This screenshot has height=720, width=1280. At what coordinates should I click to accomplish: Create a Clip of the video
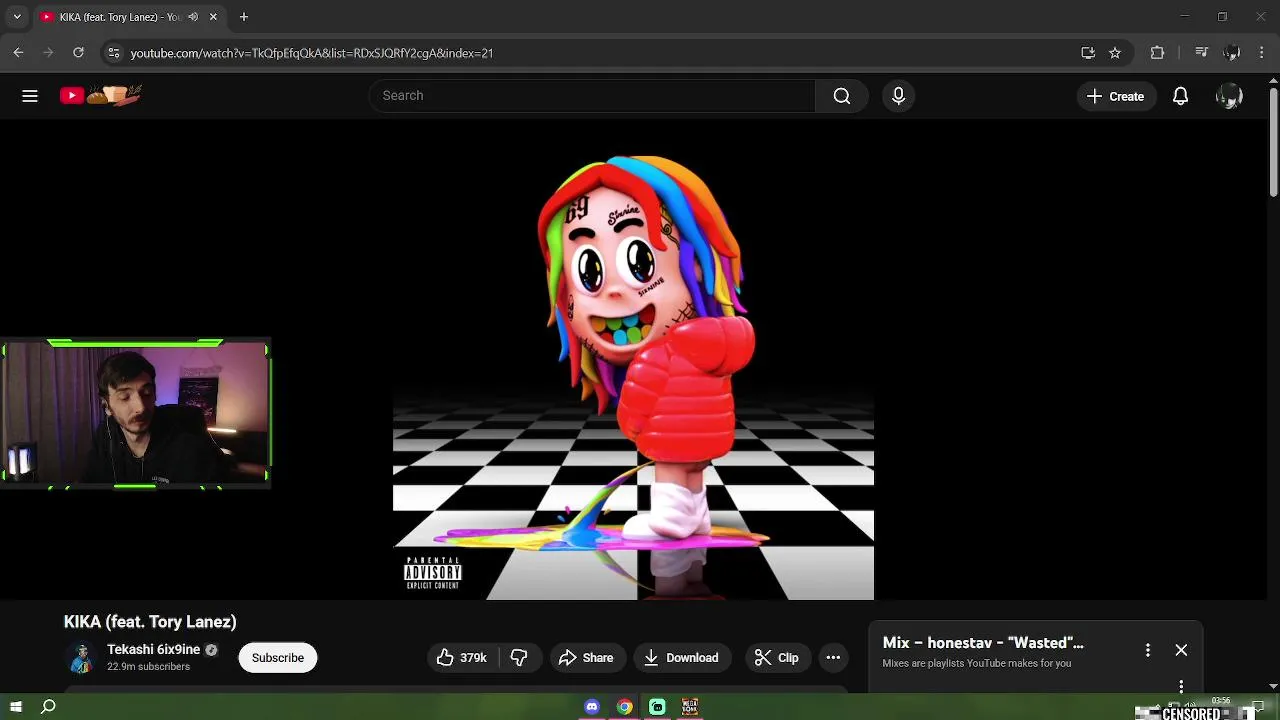click(776, 657)
